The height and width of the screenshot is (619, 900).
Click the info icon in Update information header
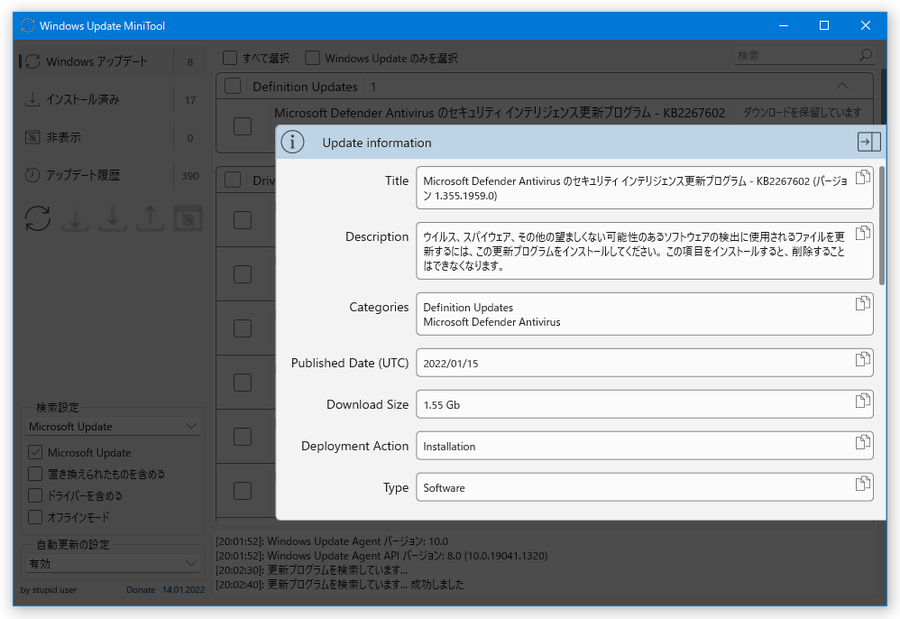(292, 142)
